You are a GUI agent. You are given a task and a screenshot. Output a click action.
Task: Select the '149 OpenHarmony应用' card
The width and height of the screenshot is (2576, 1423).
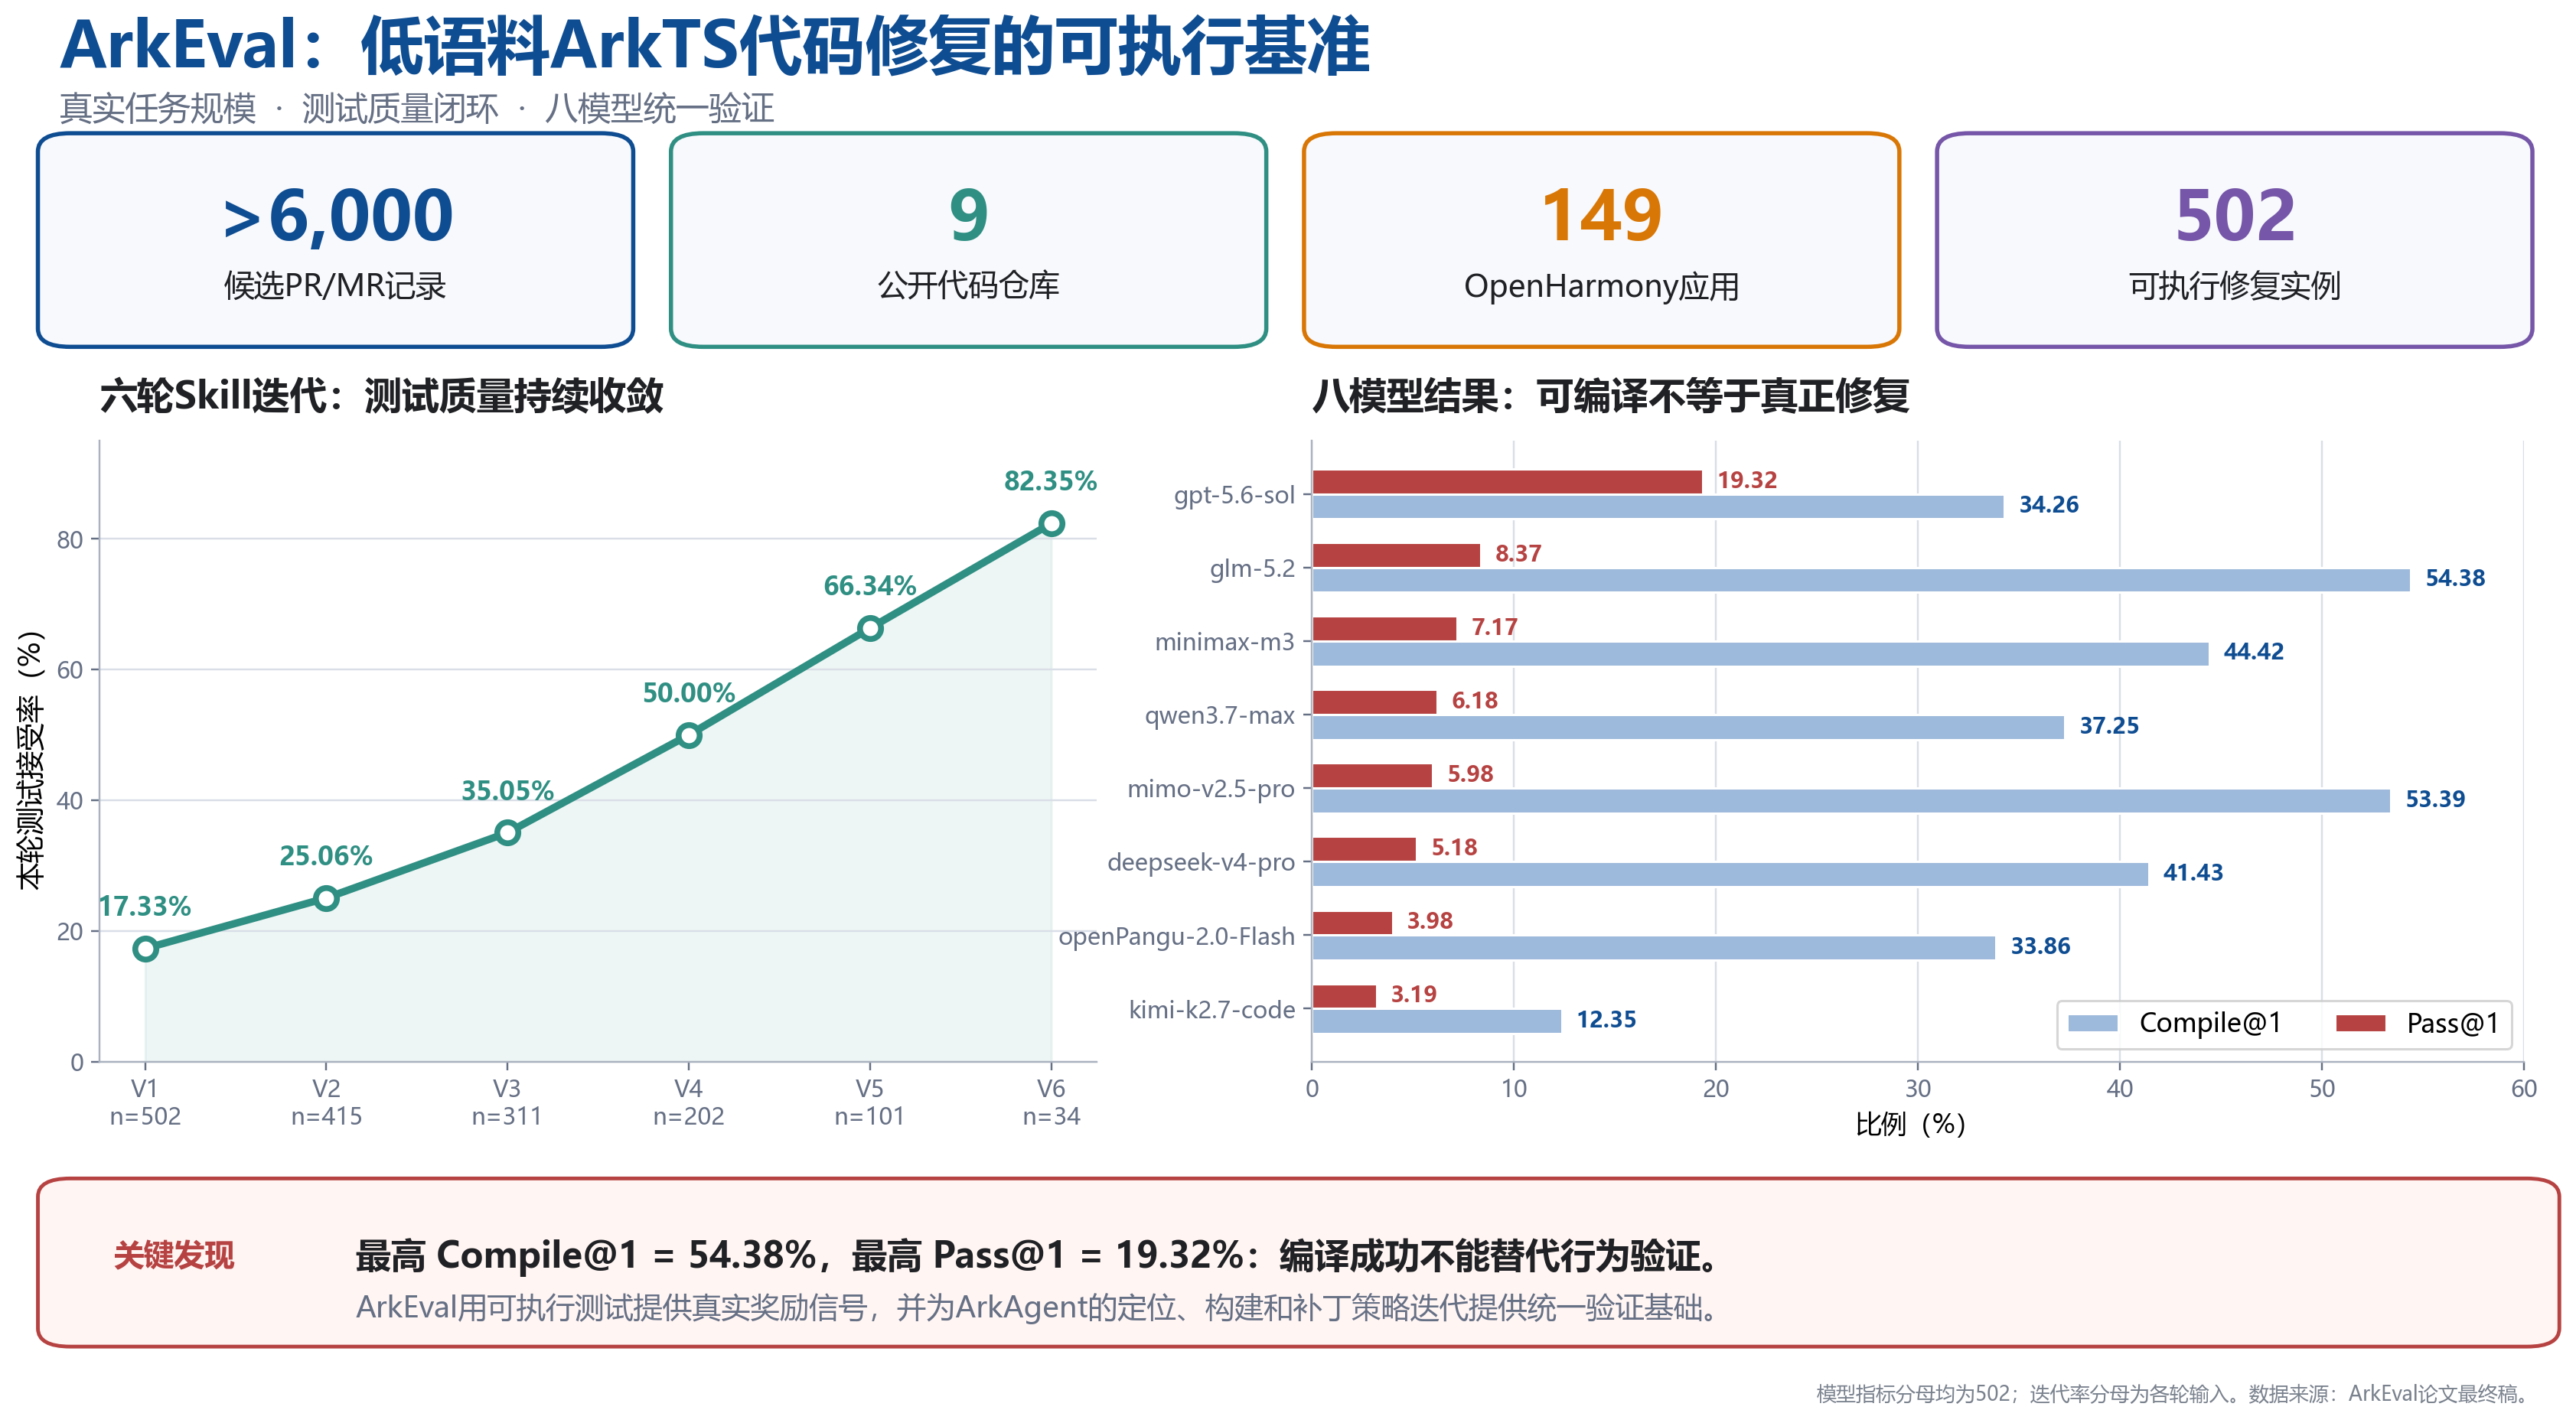click(1601, 240)
